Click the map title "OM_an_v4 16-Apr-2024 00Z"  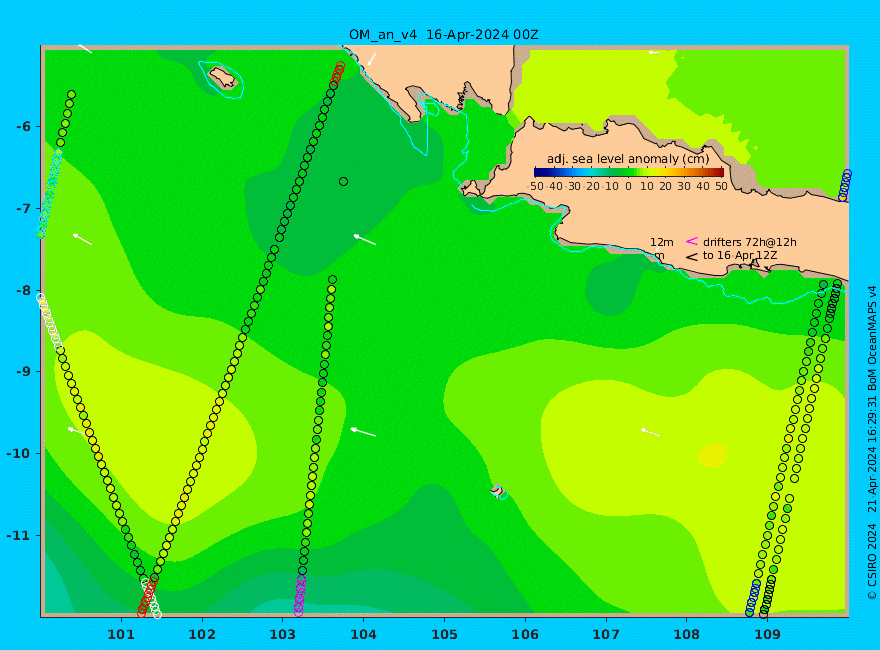click(443, 34)
